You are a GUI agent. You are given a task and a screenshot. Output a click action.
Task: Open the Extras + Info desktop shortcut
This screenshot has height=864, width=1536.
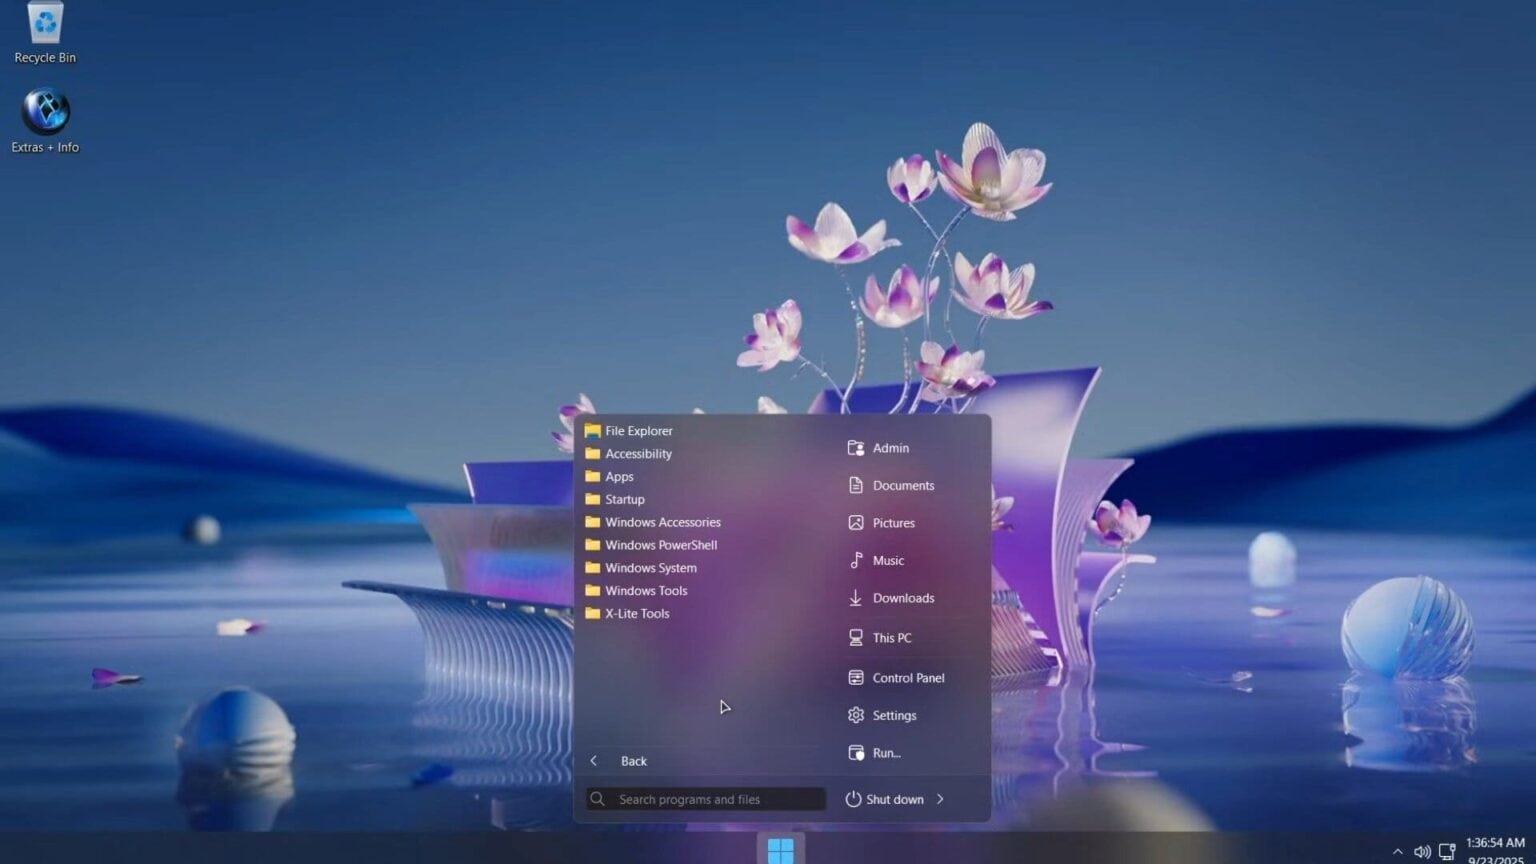[44, 112]
